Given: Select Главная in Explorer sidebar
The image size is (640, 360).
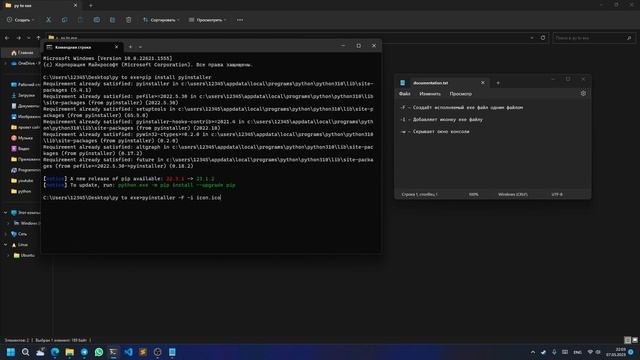Looking at the screenshot, I should 22,53.
